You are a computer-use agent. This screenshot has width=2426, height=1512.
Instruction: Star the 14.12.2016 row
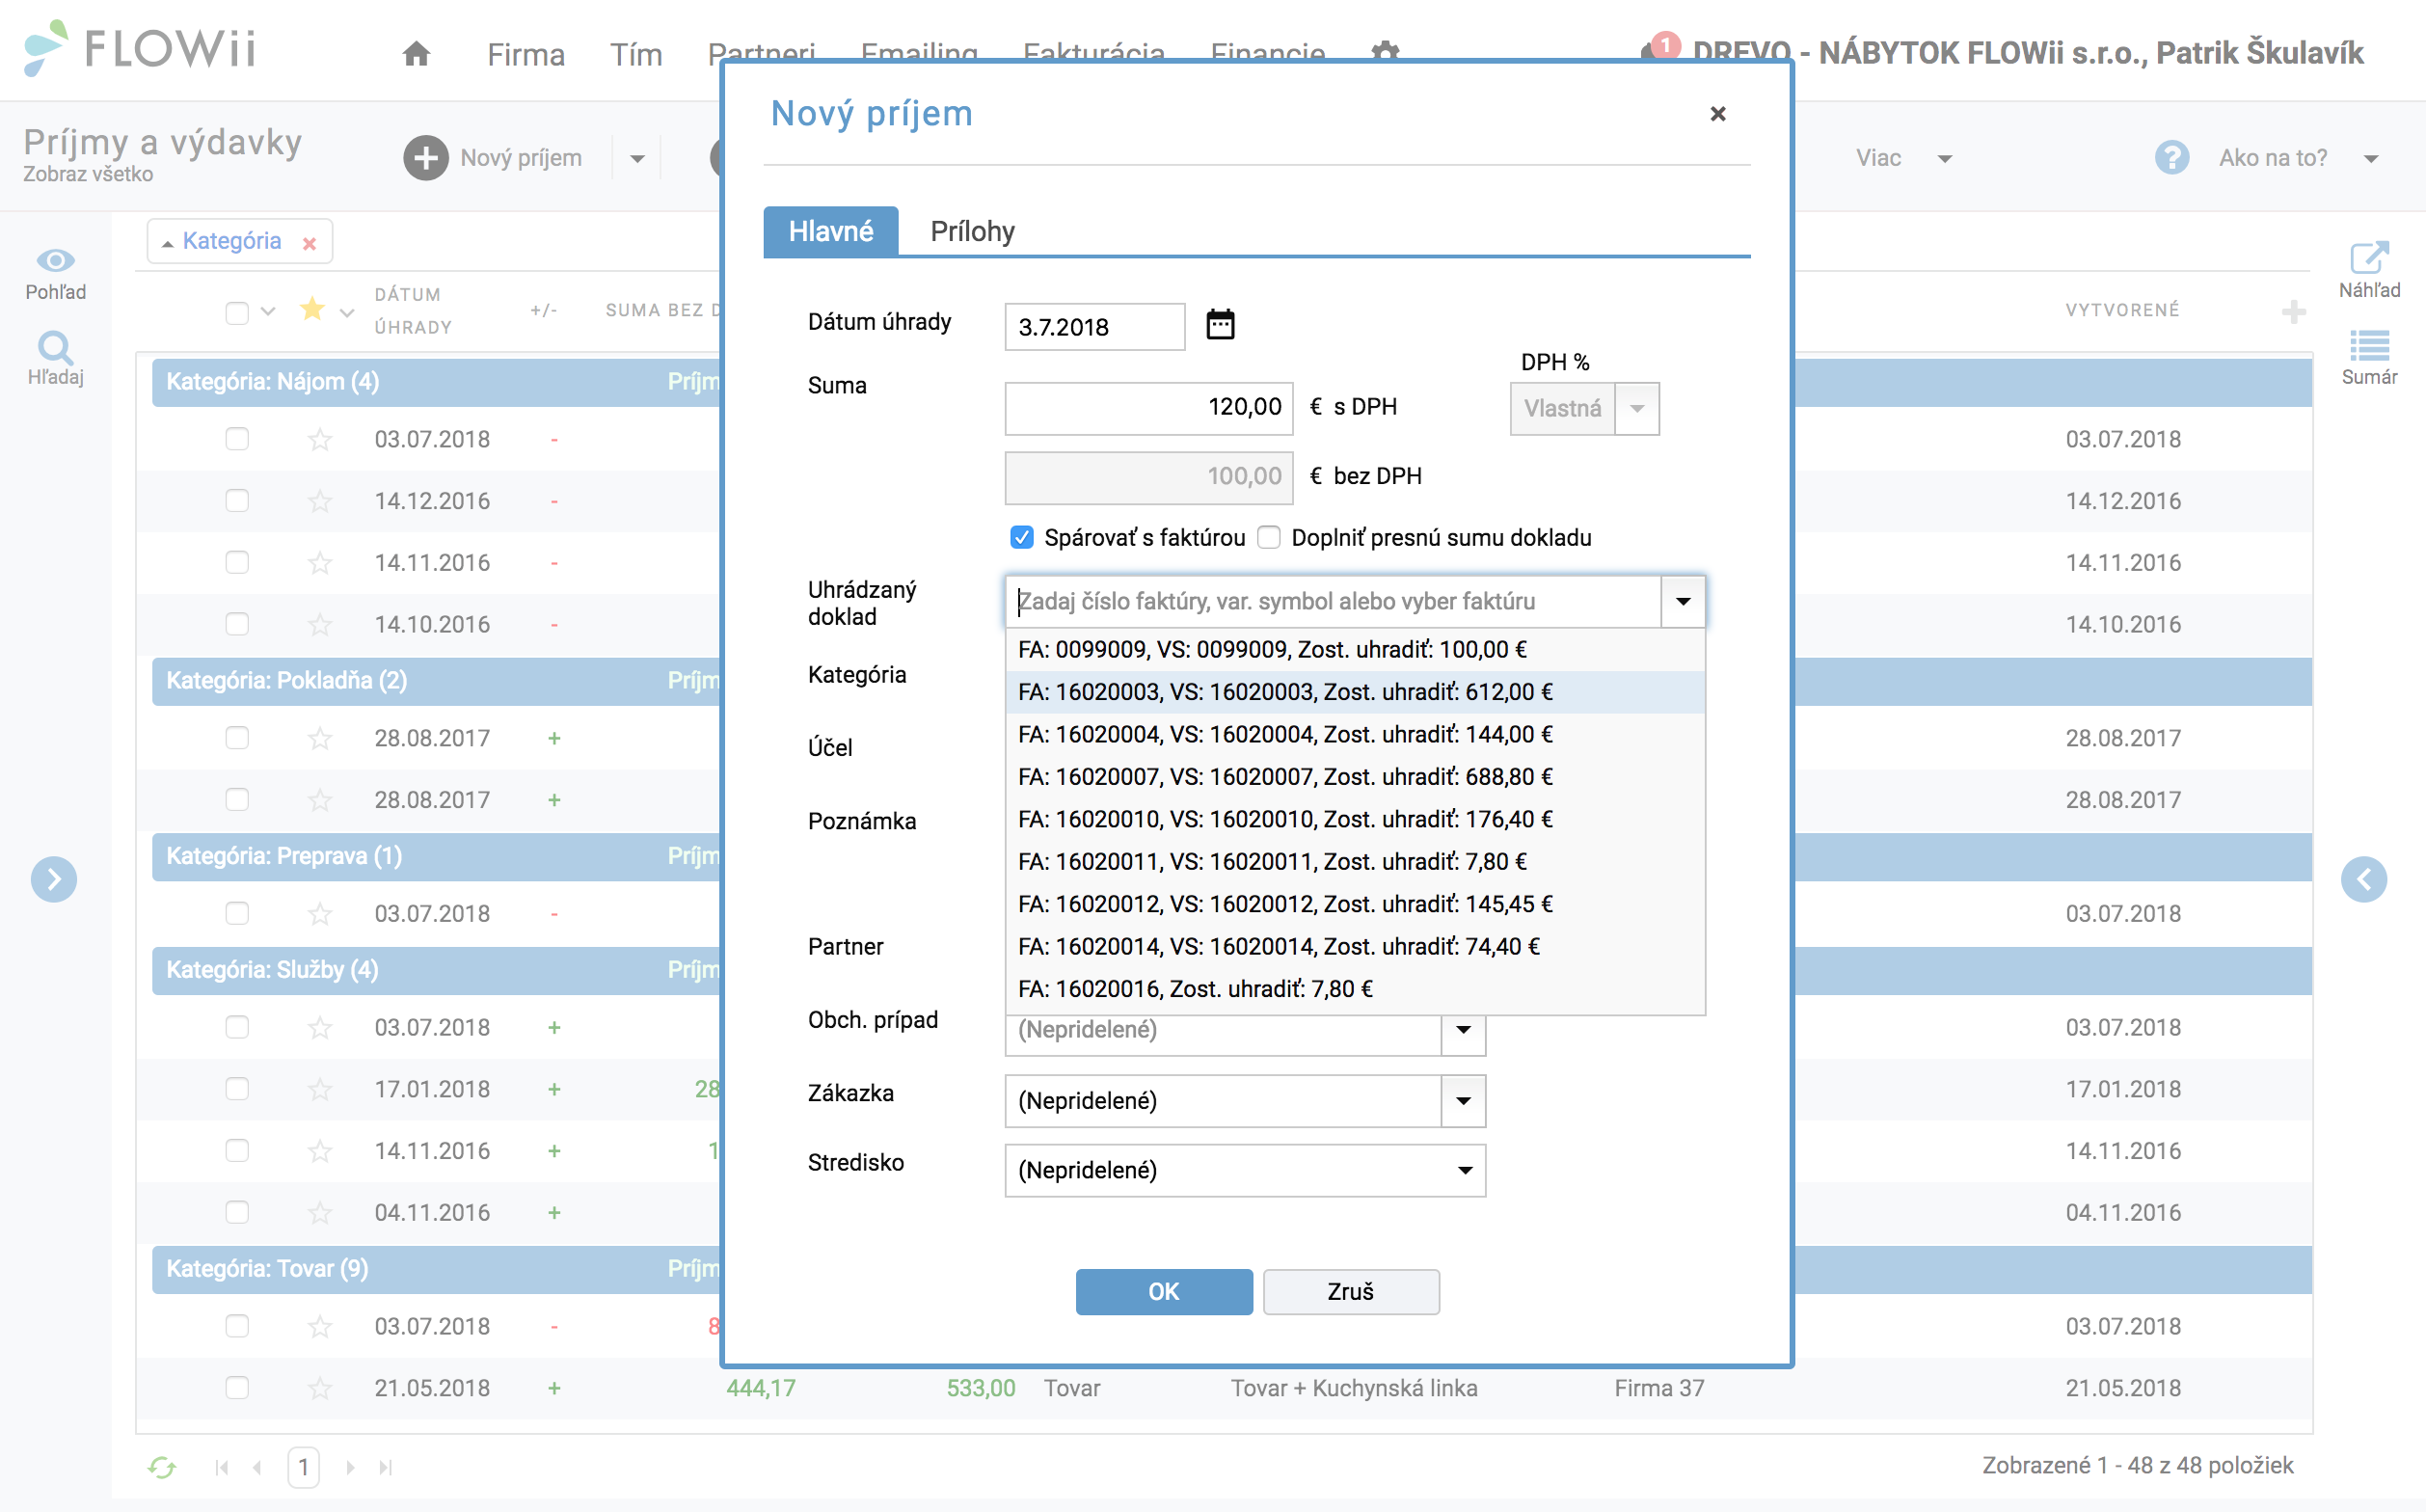pyautogui.click(x=320, y=501)
